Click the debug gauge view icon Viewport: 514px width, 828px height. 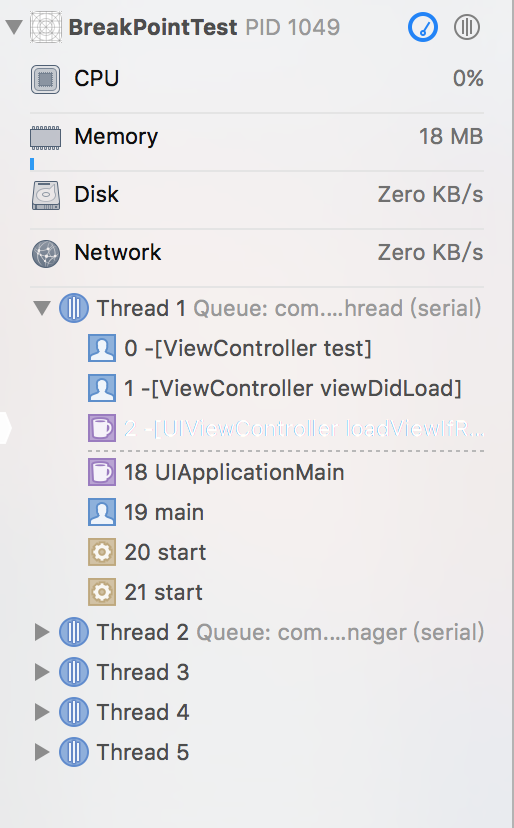(x=423, y=27)
